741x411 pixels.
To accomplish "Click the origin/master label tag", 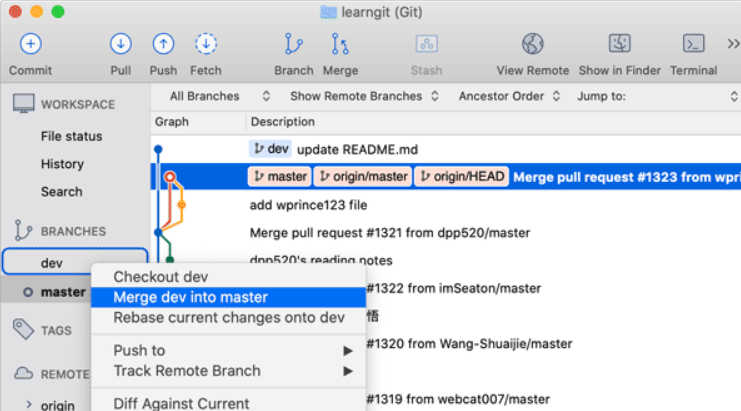I will coord(362,177).
